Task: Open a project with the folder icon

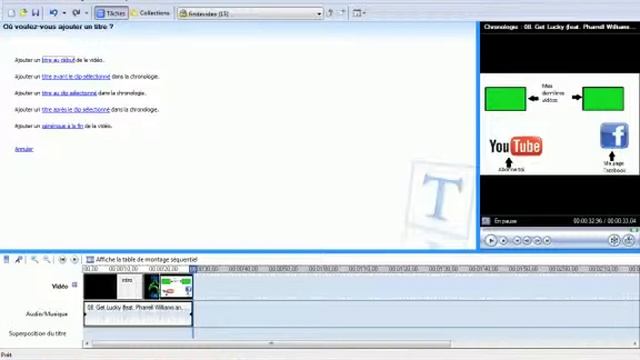Action: (23, 13)
